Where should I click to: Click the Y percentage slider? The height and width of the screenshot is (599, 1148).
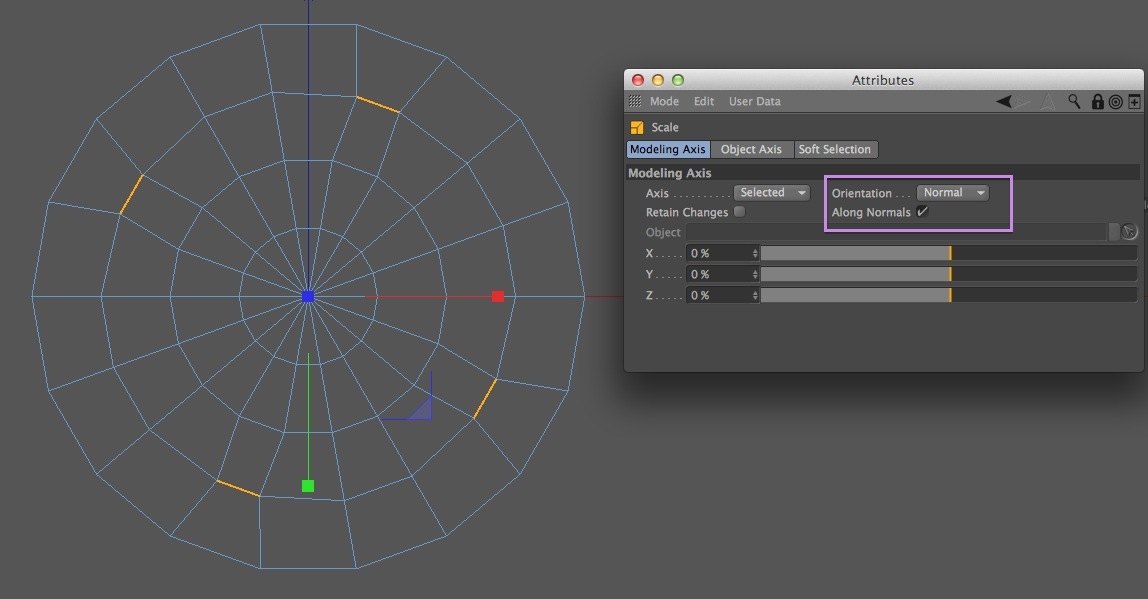(949, 274)
